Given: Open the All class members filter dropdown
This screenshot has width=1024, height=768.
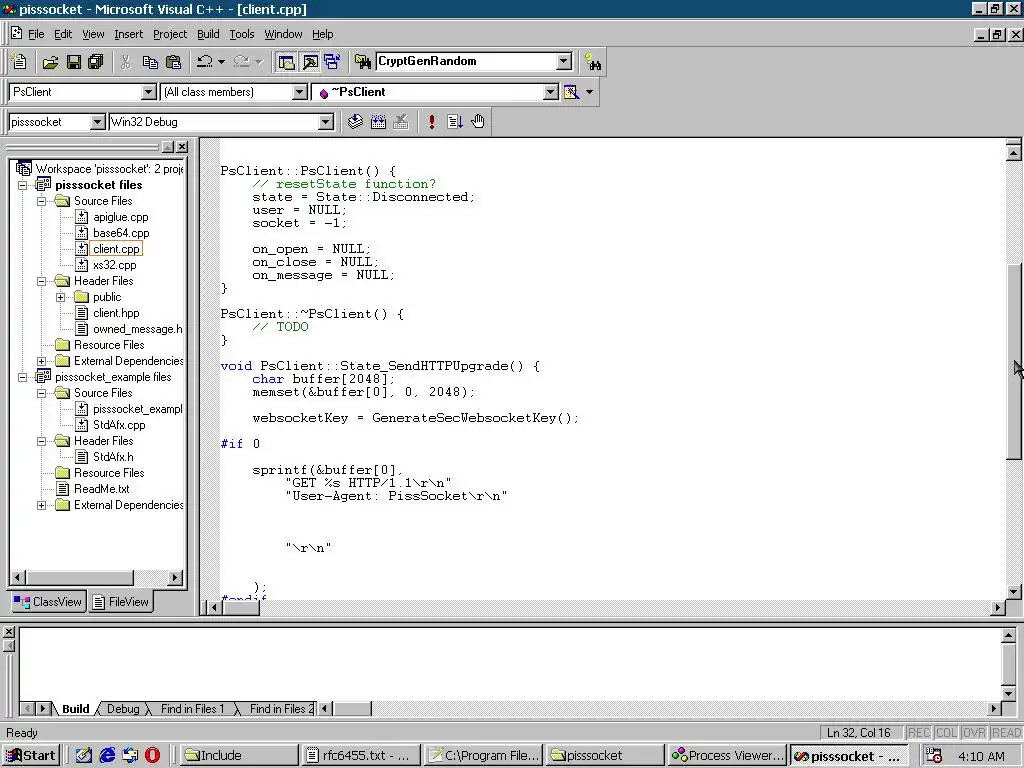Looking at the screenshot, I should tap(299, 92).
